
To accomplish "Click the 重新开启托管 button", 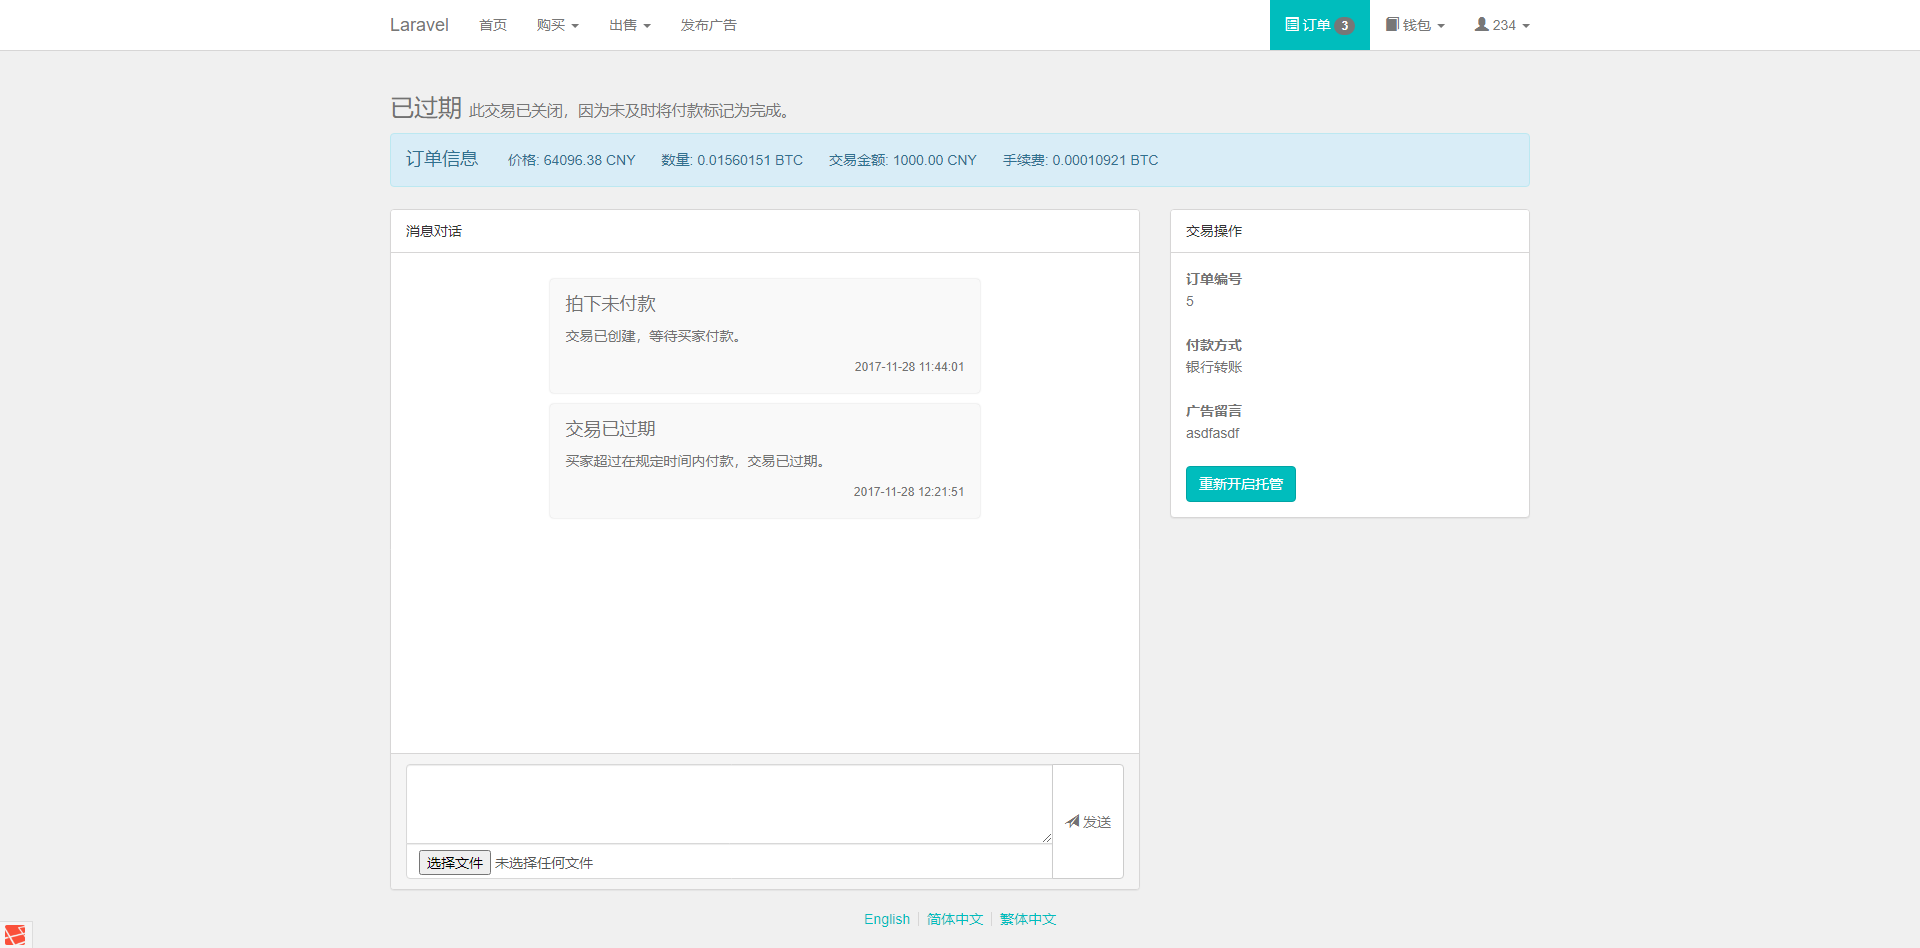I will coord(1240,483).
